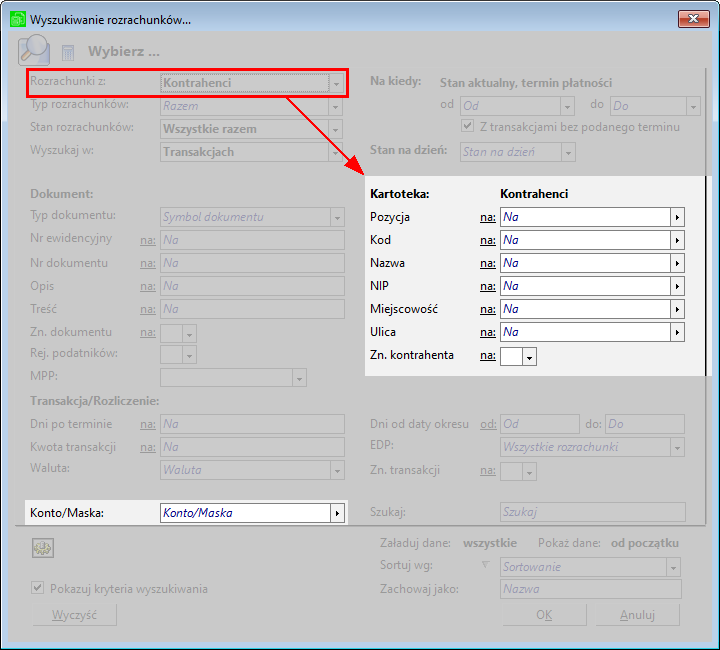Image resolution: width=720 pixels, height=650 pixels.
Task: Click 'od:' link next to Dni od daty okresu
Action: (x=488, y=424)
